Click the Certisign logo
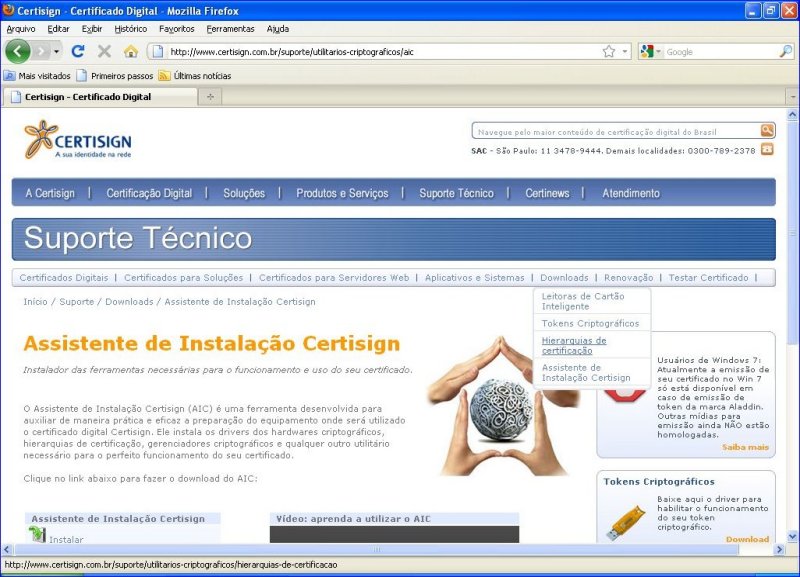This screenshot has width=800, height=577. tap(78, 139)
